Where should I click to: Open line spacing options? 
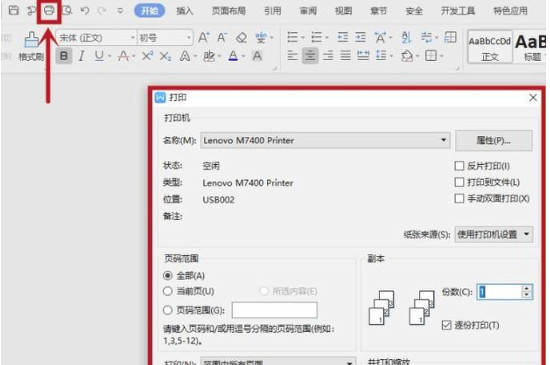tap(381, 55)
